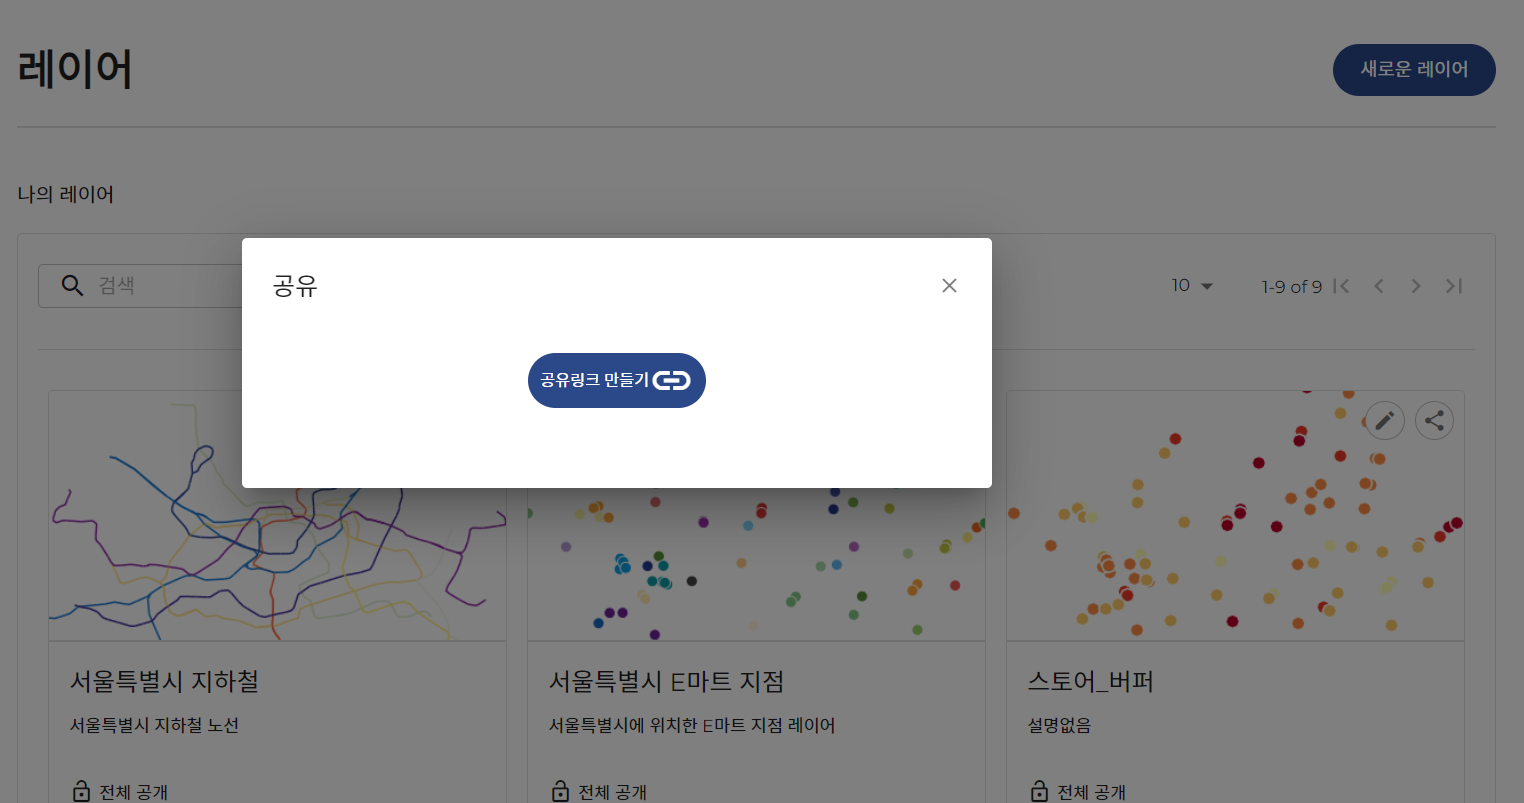1524x803 pixels.
Task: Open the rows-per-page dropdown showing 10
Action: pos(1192,286)
